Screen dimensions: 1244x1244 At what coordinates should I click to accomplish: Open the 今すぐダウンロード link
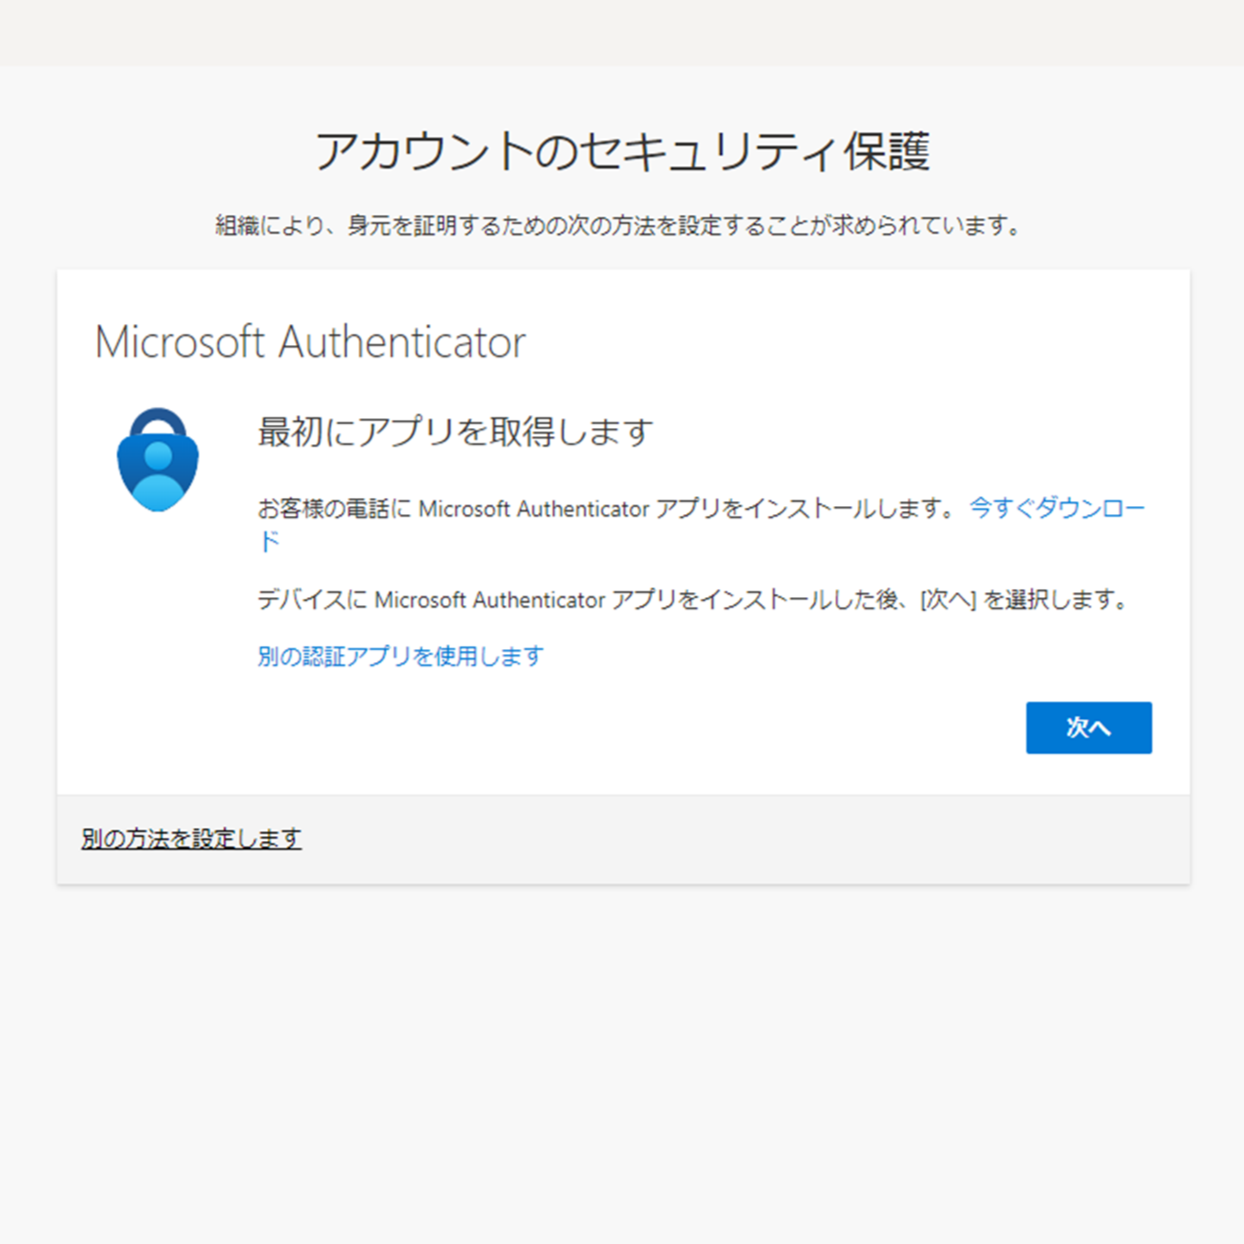pyautogui.click(x=1057, y=508)
